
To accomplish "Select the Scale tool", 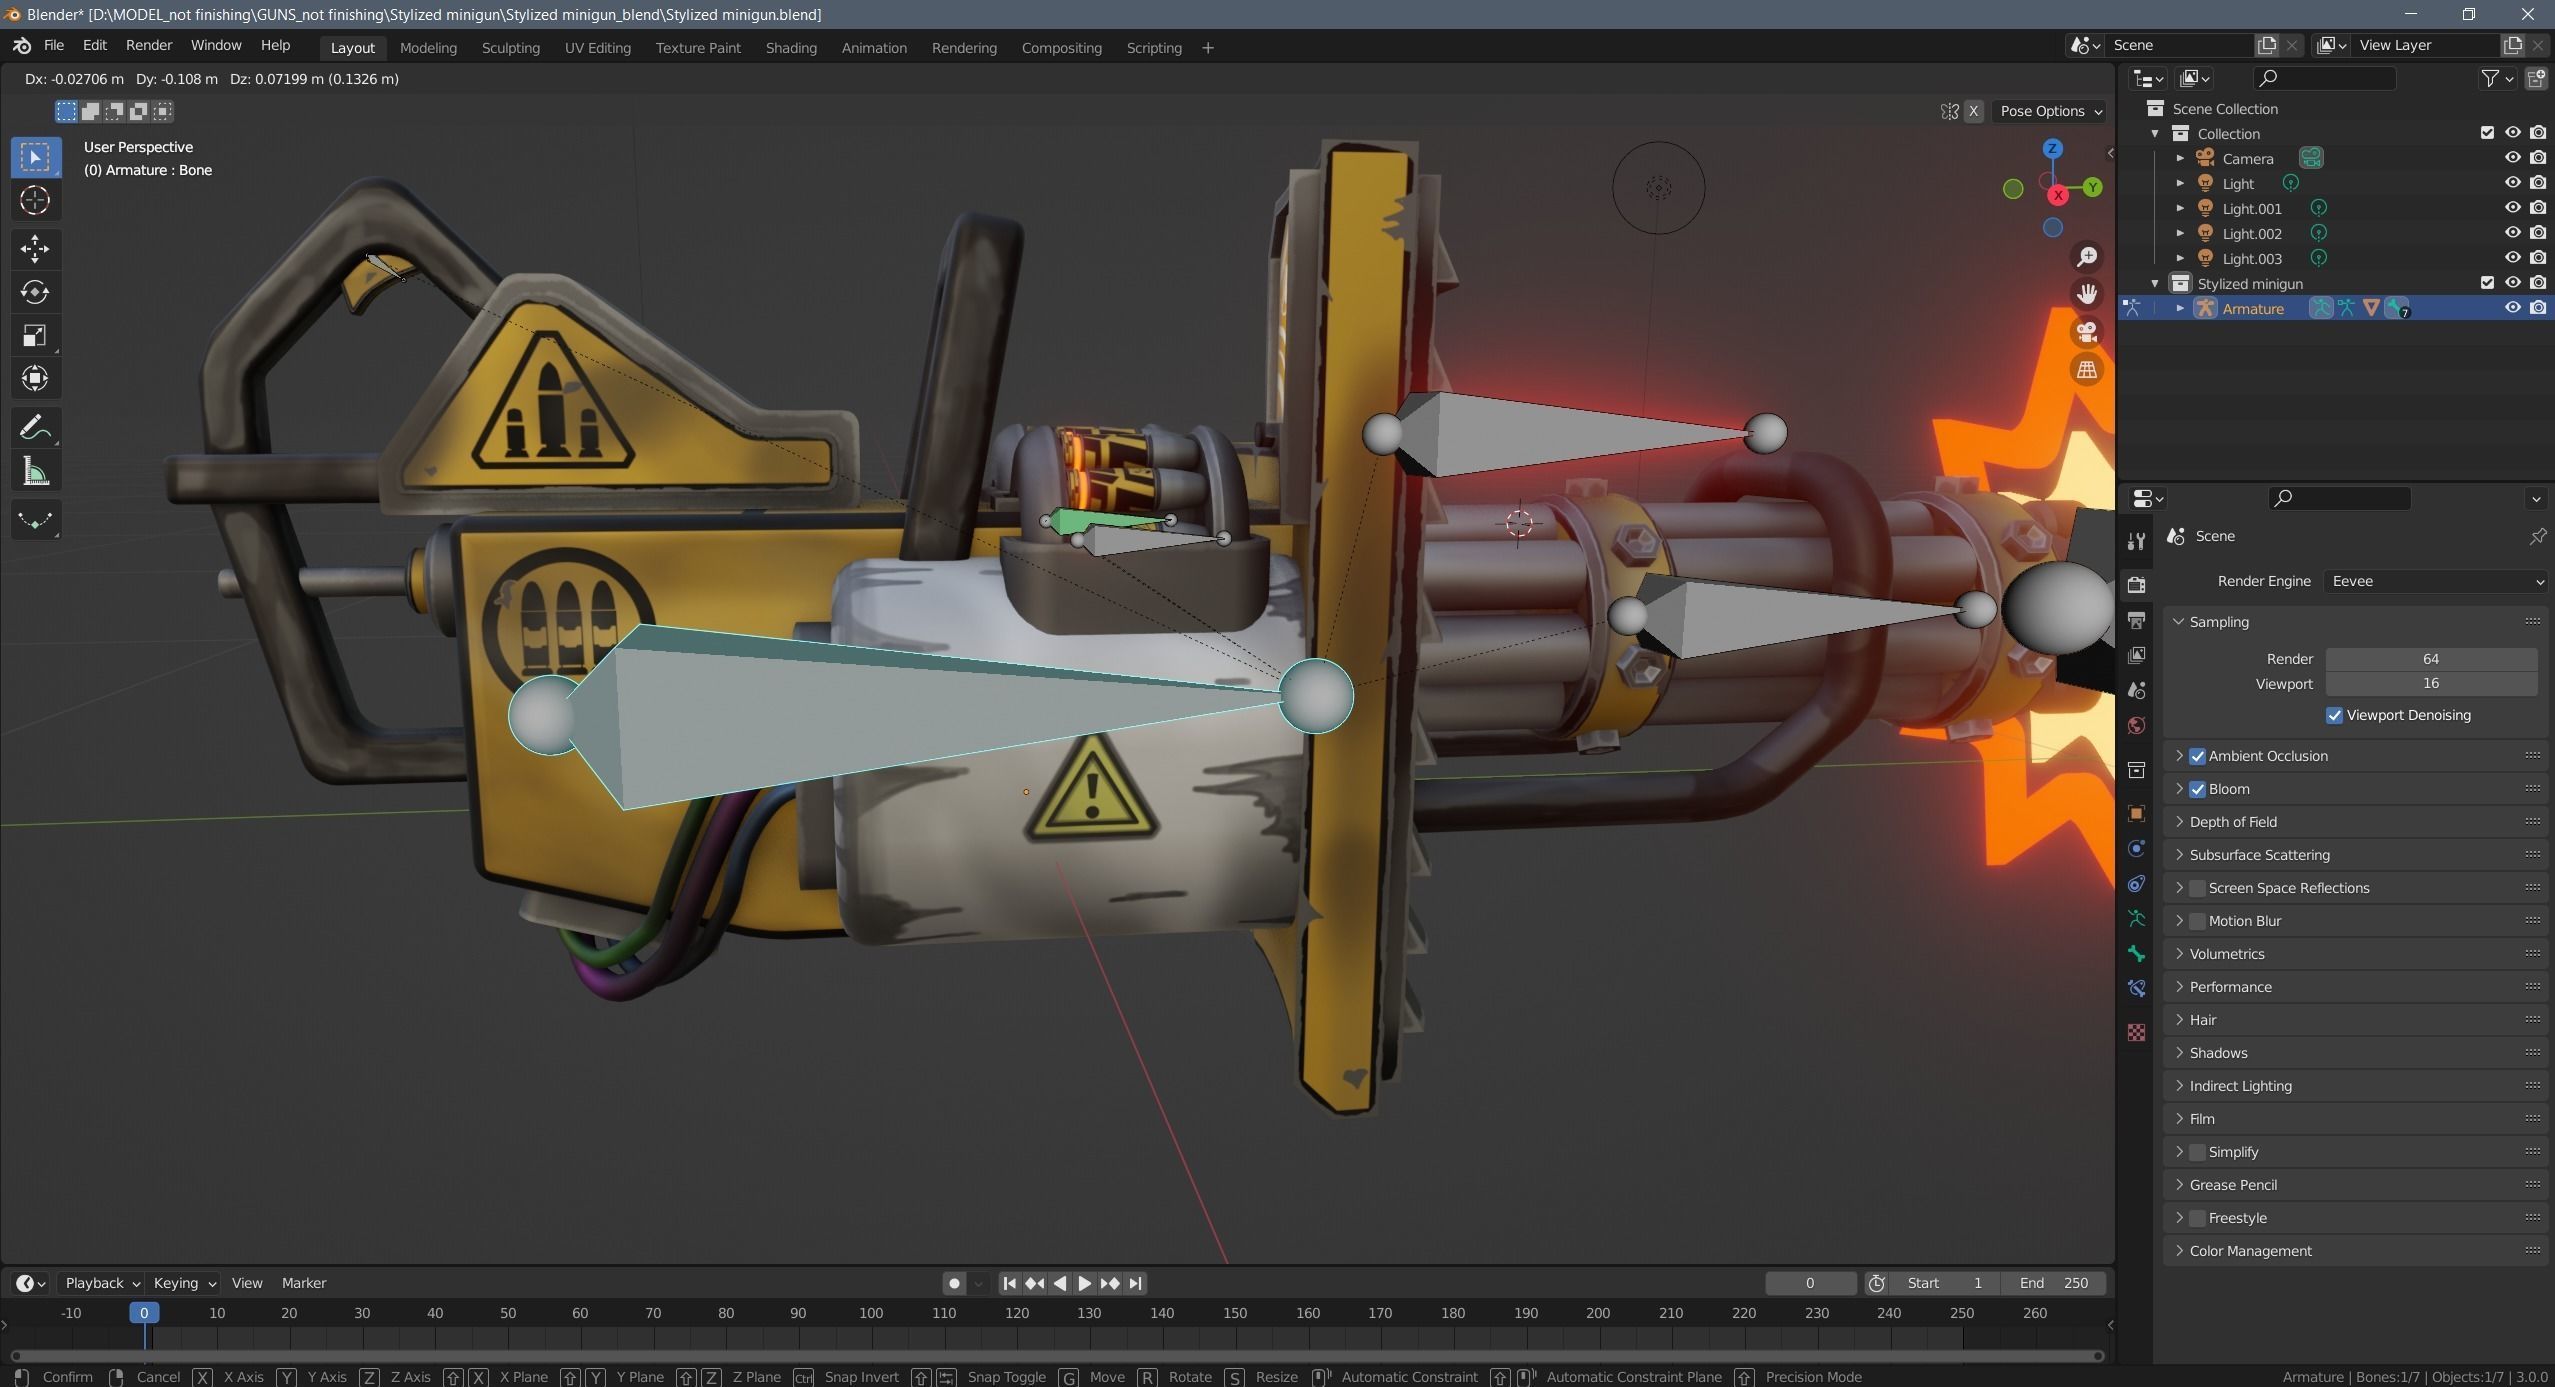I will point(35,335).
